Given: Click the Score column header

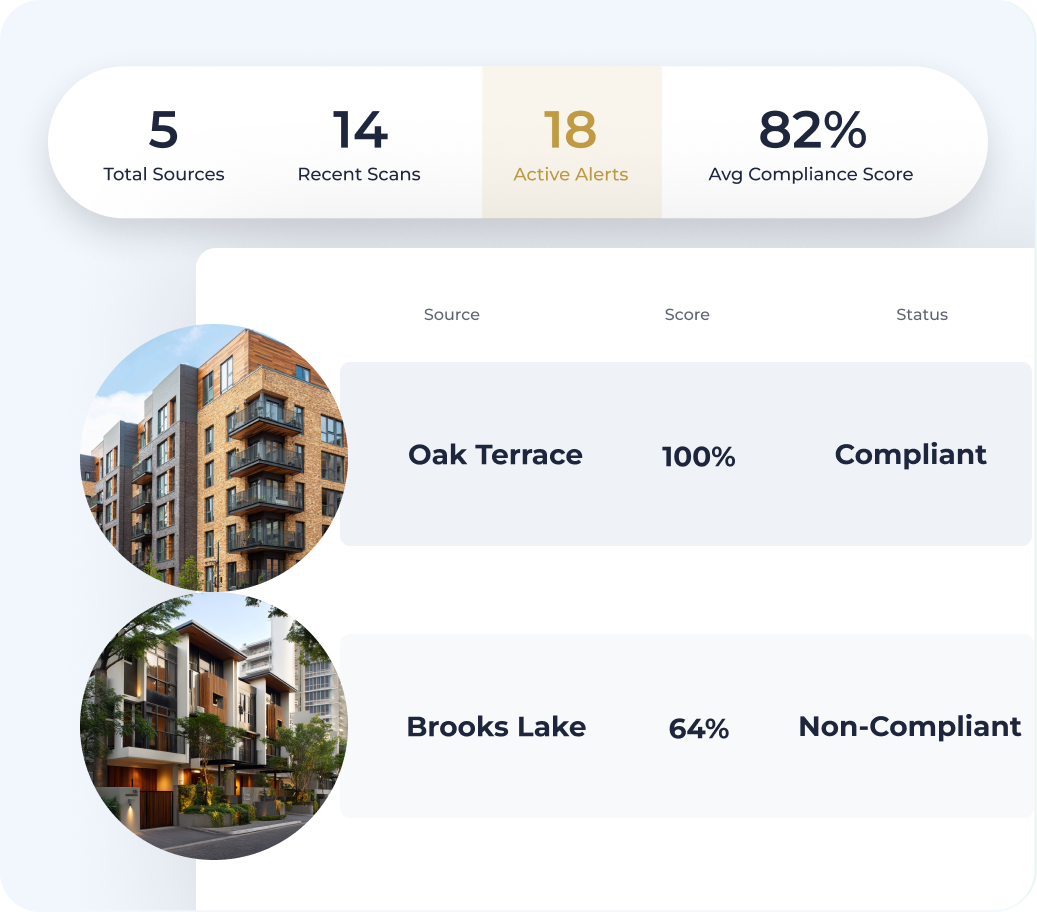Looking at the screenshot, I should tap(687, 314).
